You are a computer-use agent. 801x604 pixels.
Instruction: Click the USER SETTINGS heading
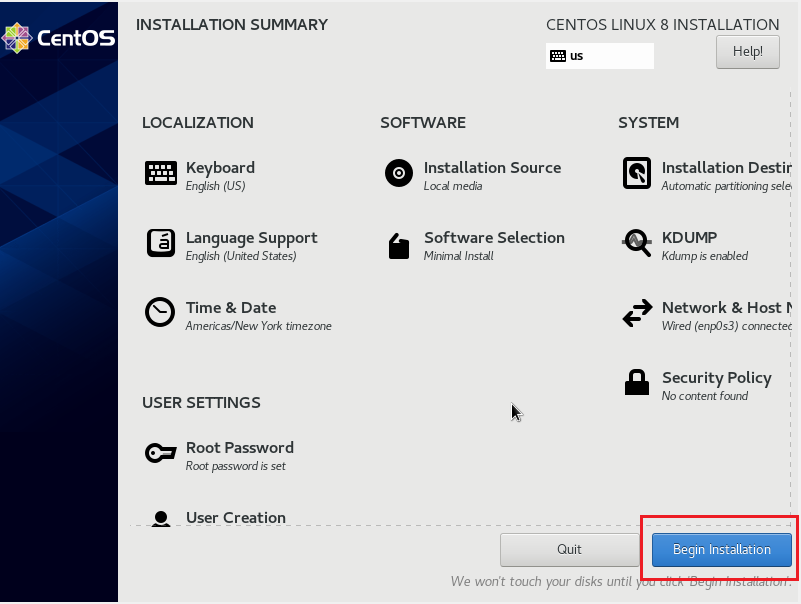pos(201,403)
